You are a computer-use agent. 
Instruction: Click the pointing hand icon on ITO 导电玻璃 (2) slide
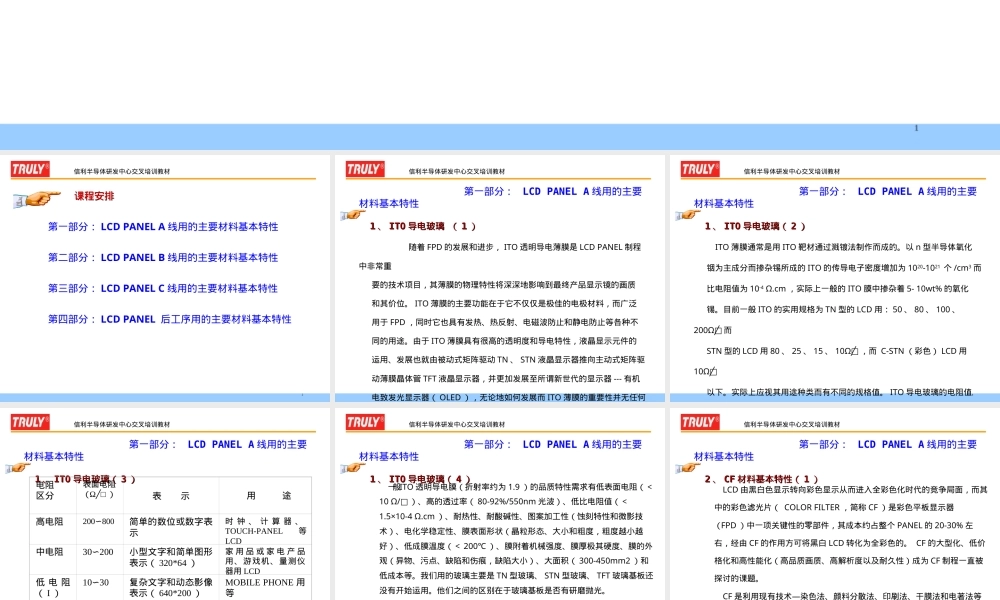688,215
